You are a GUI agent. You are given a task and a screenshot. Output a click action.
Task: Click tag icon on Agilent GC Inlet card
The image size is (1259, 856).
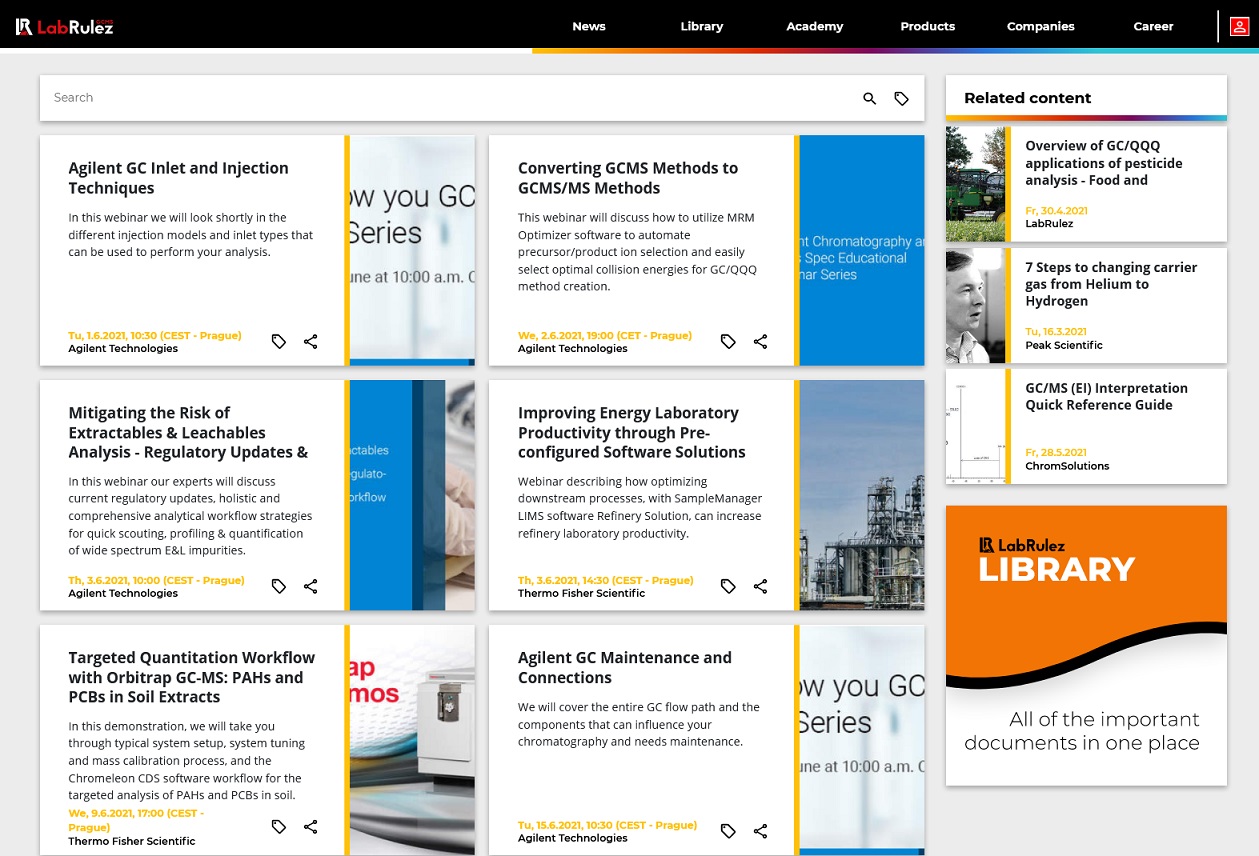279,342
